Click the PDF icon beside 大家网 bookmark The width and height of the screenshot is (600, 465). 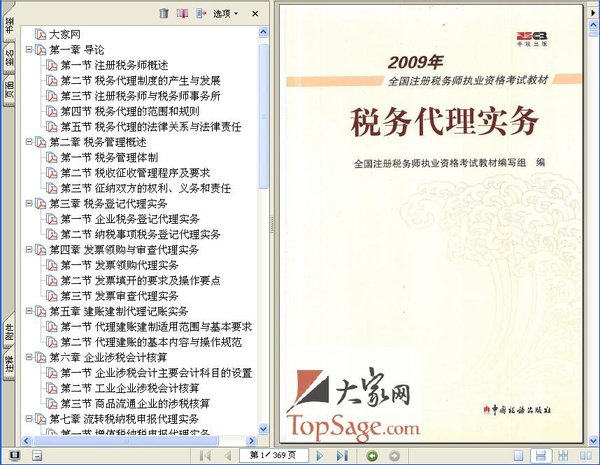tap(40, 34)
